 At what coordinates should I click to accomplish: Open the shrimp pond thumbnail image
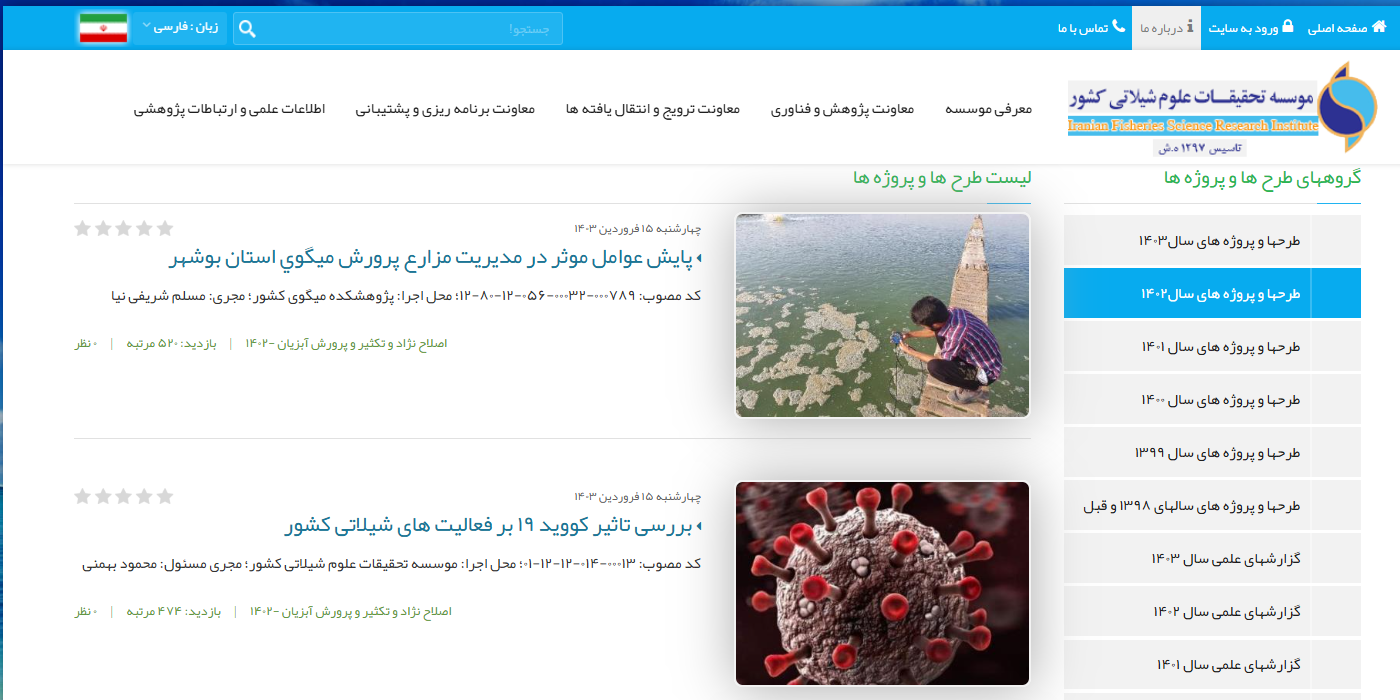pyautogui.click(x=882, y=315)
